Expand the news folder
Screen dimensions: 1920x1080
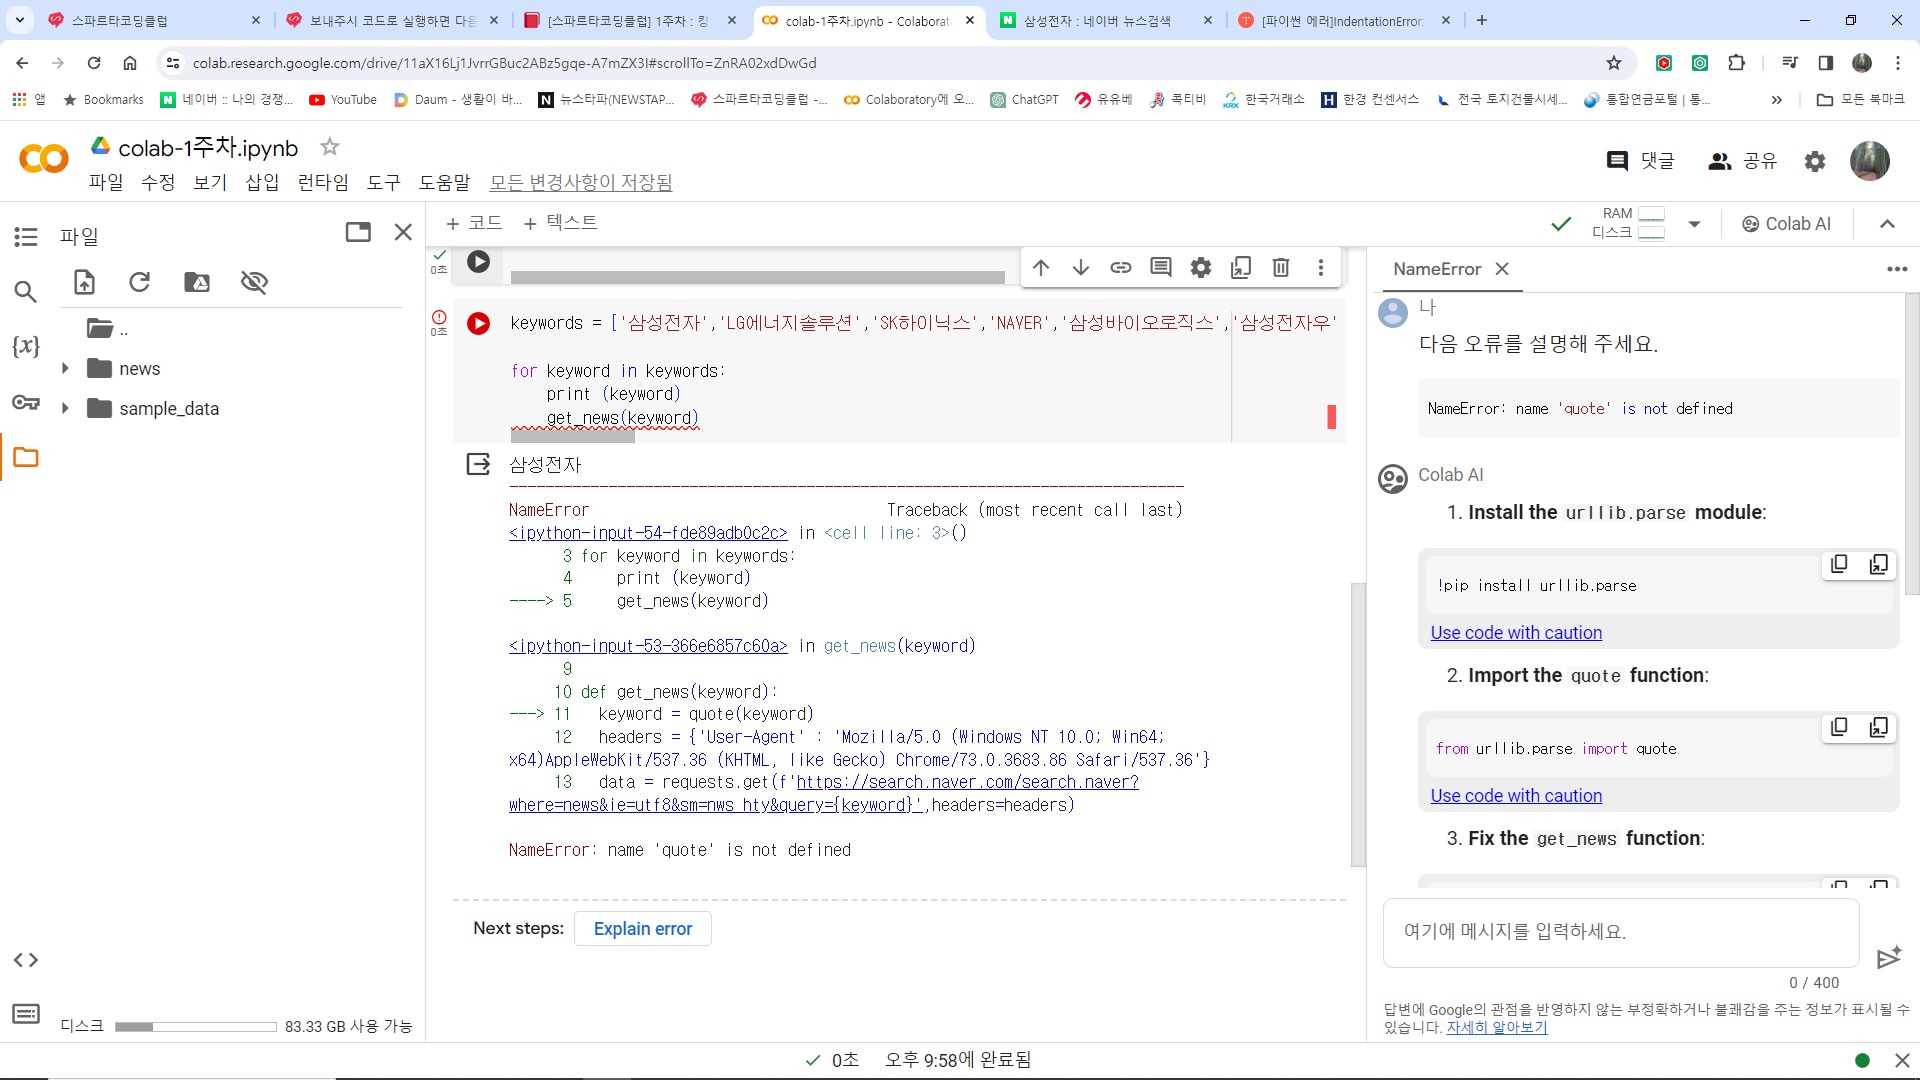pos(65,368)
